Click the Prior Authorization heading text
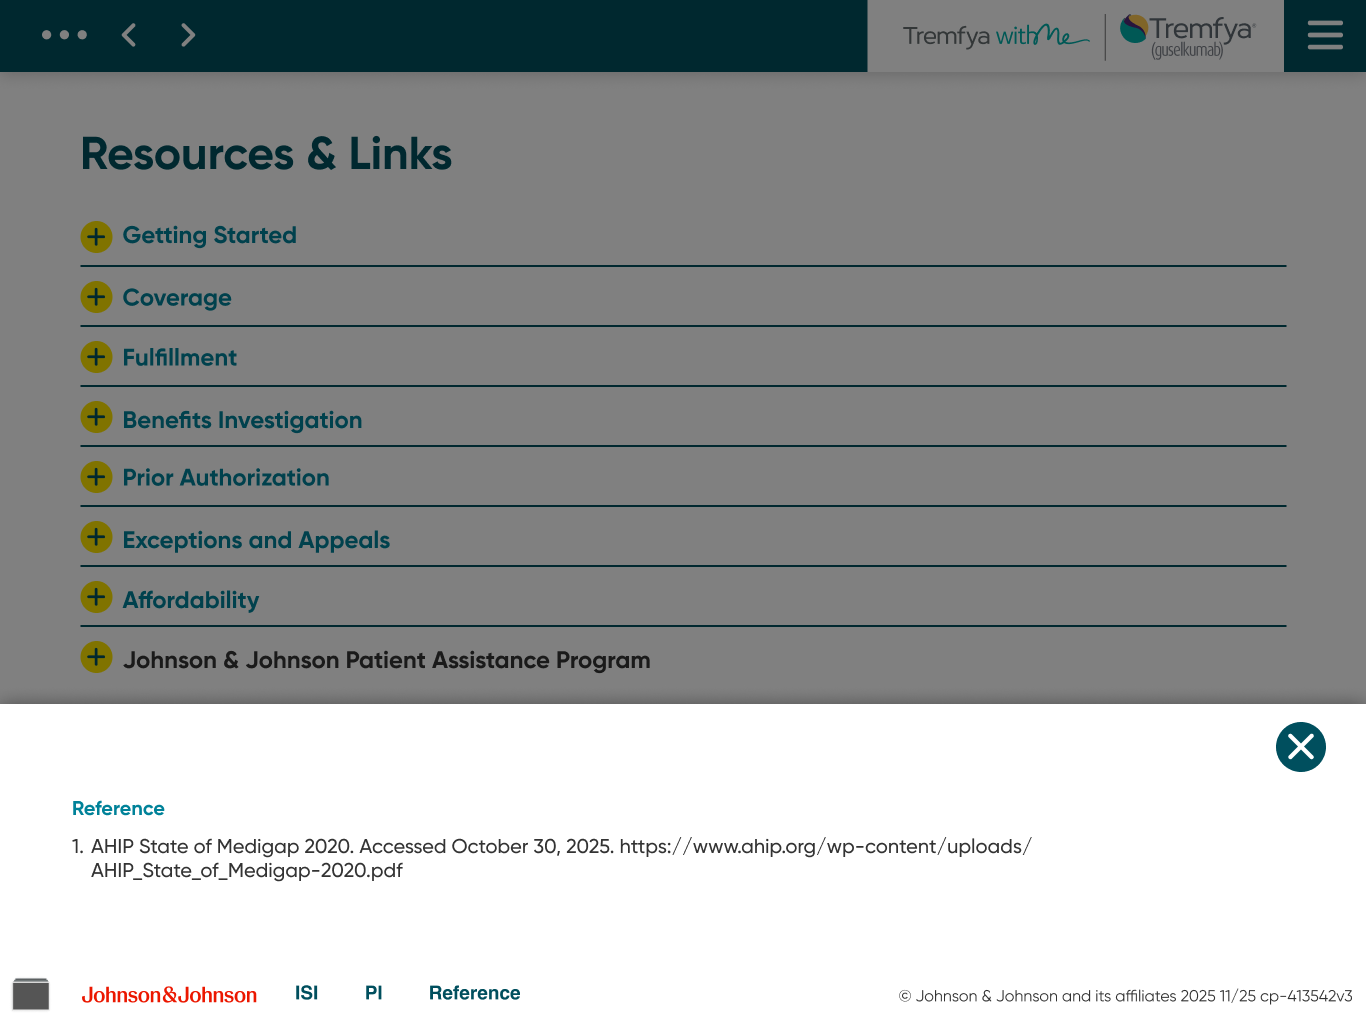This screenshot has width=1366, height=1024. (226, 478)
